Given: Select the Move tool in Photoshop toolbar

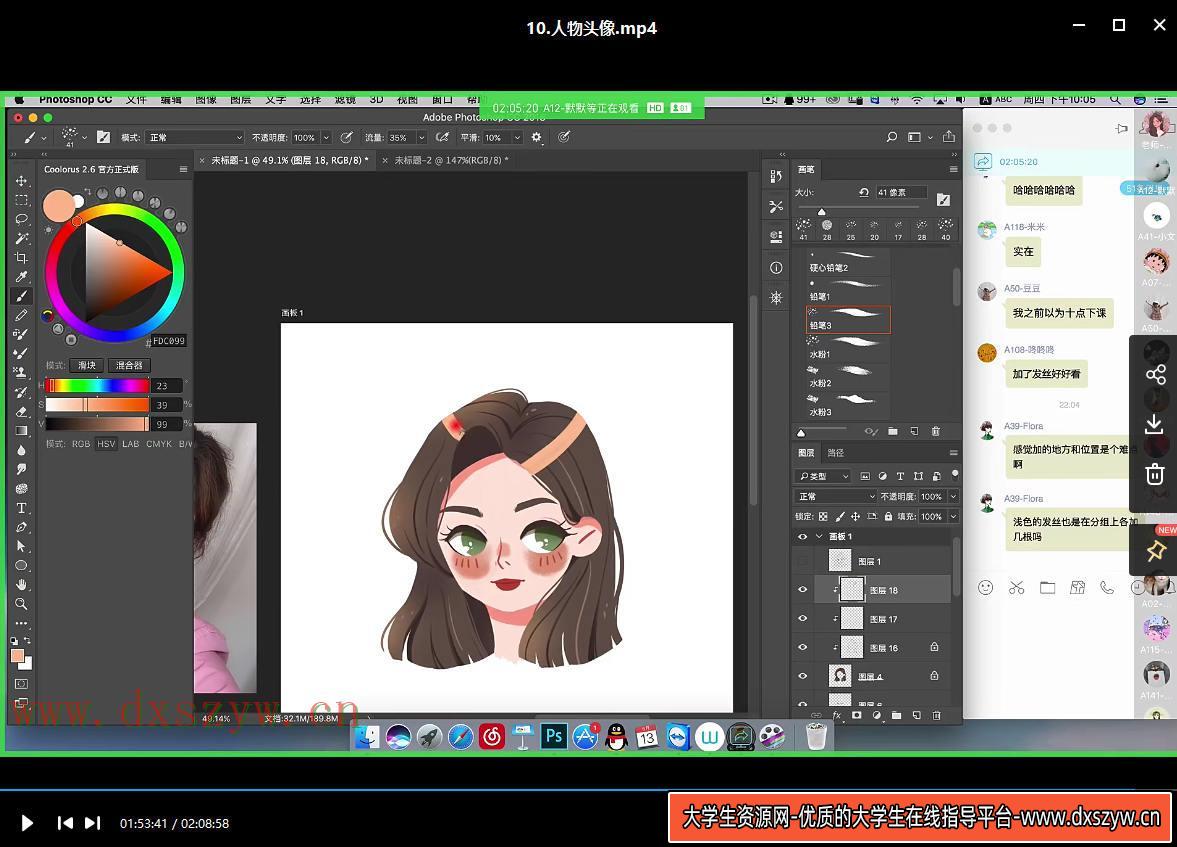Looking at the screenshot, I should point(21,181).
